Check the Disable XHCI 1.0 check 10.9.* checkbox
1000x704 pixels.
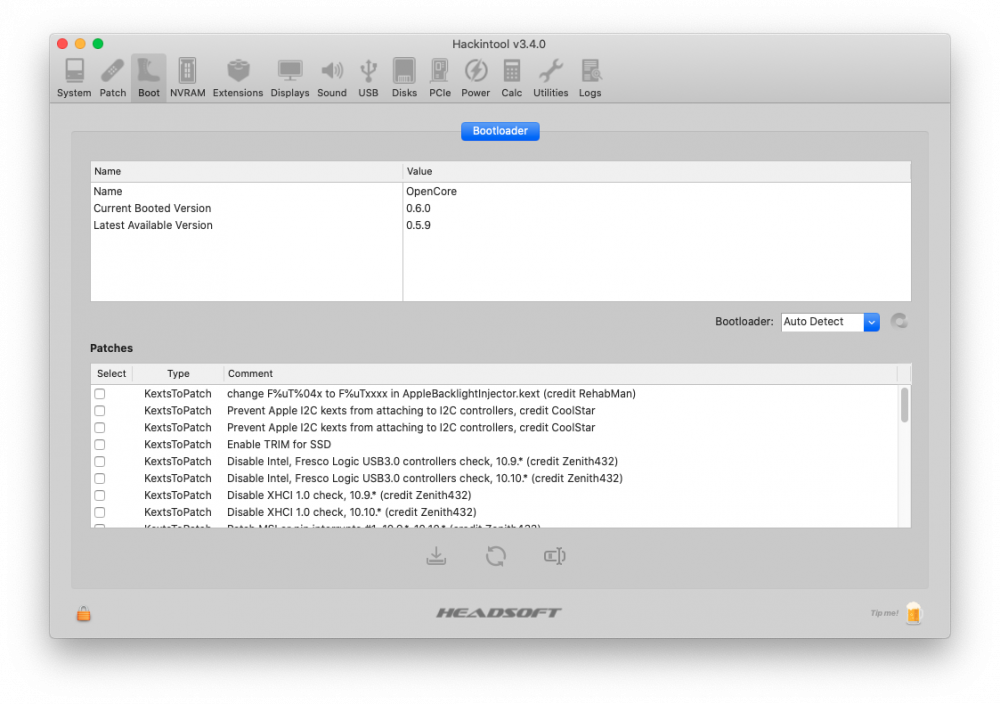tap(99, 495)
